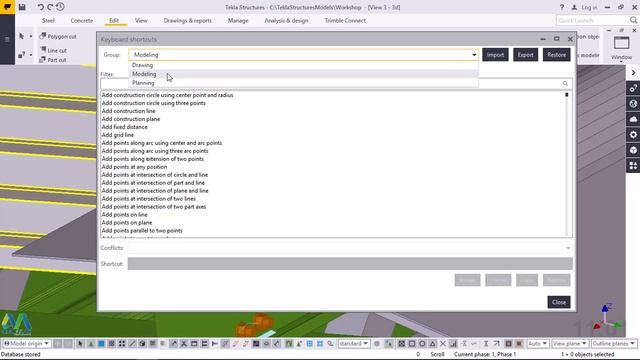Toggle the four-dots select points switch
The width and height of the screenshot is (640, 360).
pos(122,344)
